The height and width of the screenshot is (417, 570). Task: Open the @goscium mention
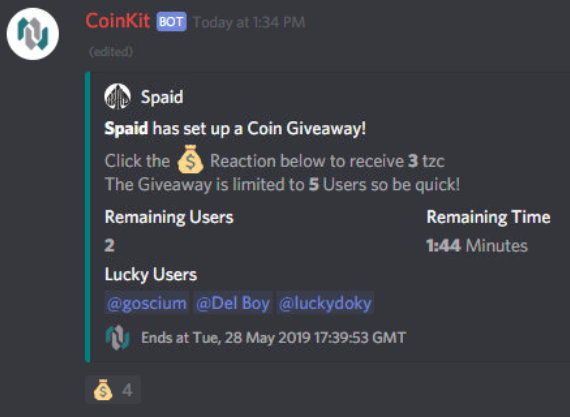[147, 303]
